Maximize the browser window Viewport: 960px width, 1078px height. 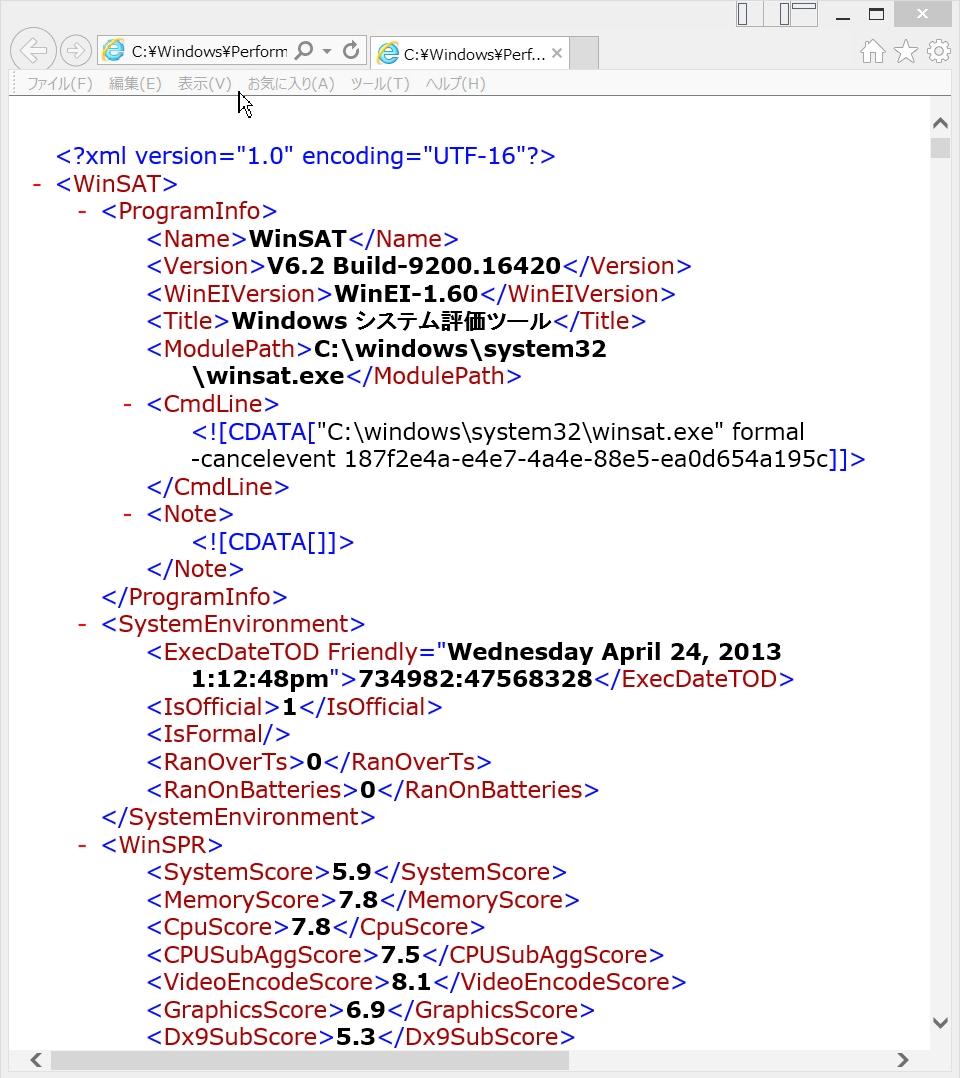(x=876, y=14)
